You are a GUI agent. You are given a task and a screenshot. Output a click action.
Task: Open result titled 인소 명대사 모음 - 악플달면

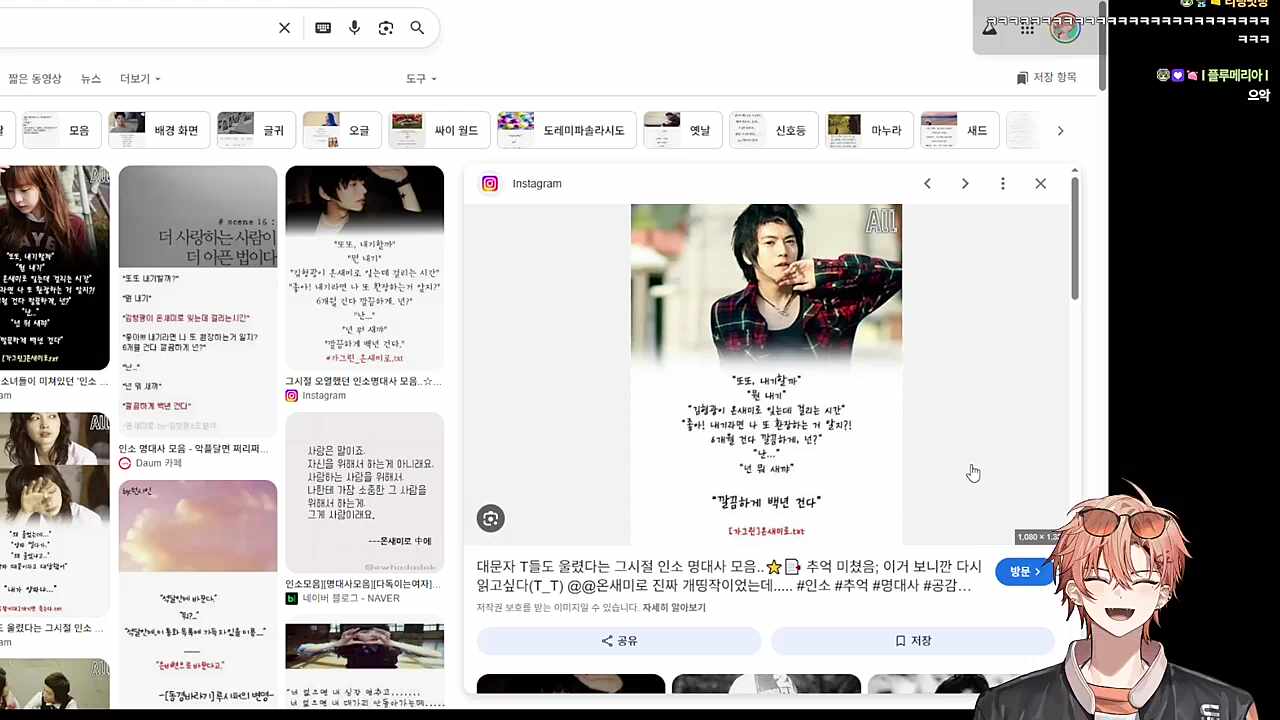point(193,449)
